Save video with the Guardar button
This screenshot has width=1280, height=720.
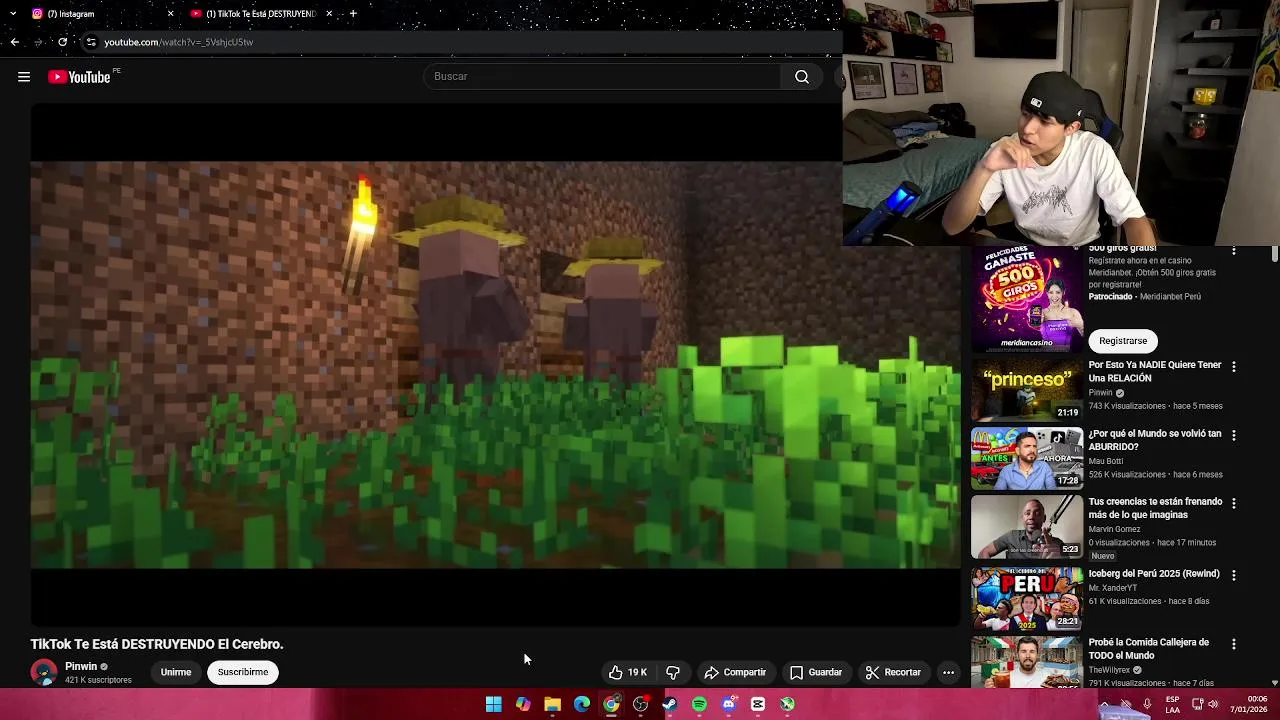816,672
